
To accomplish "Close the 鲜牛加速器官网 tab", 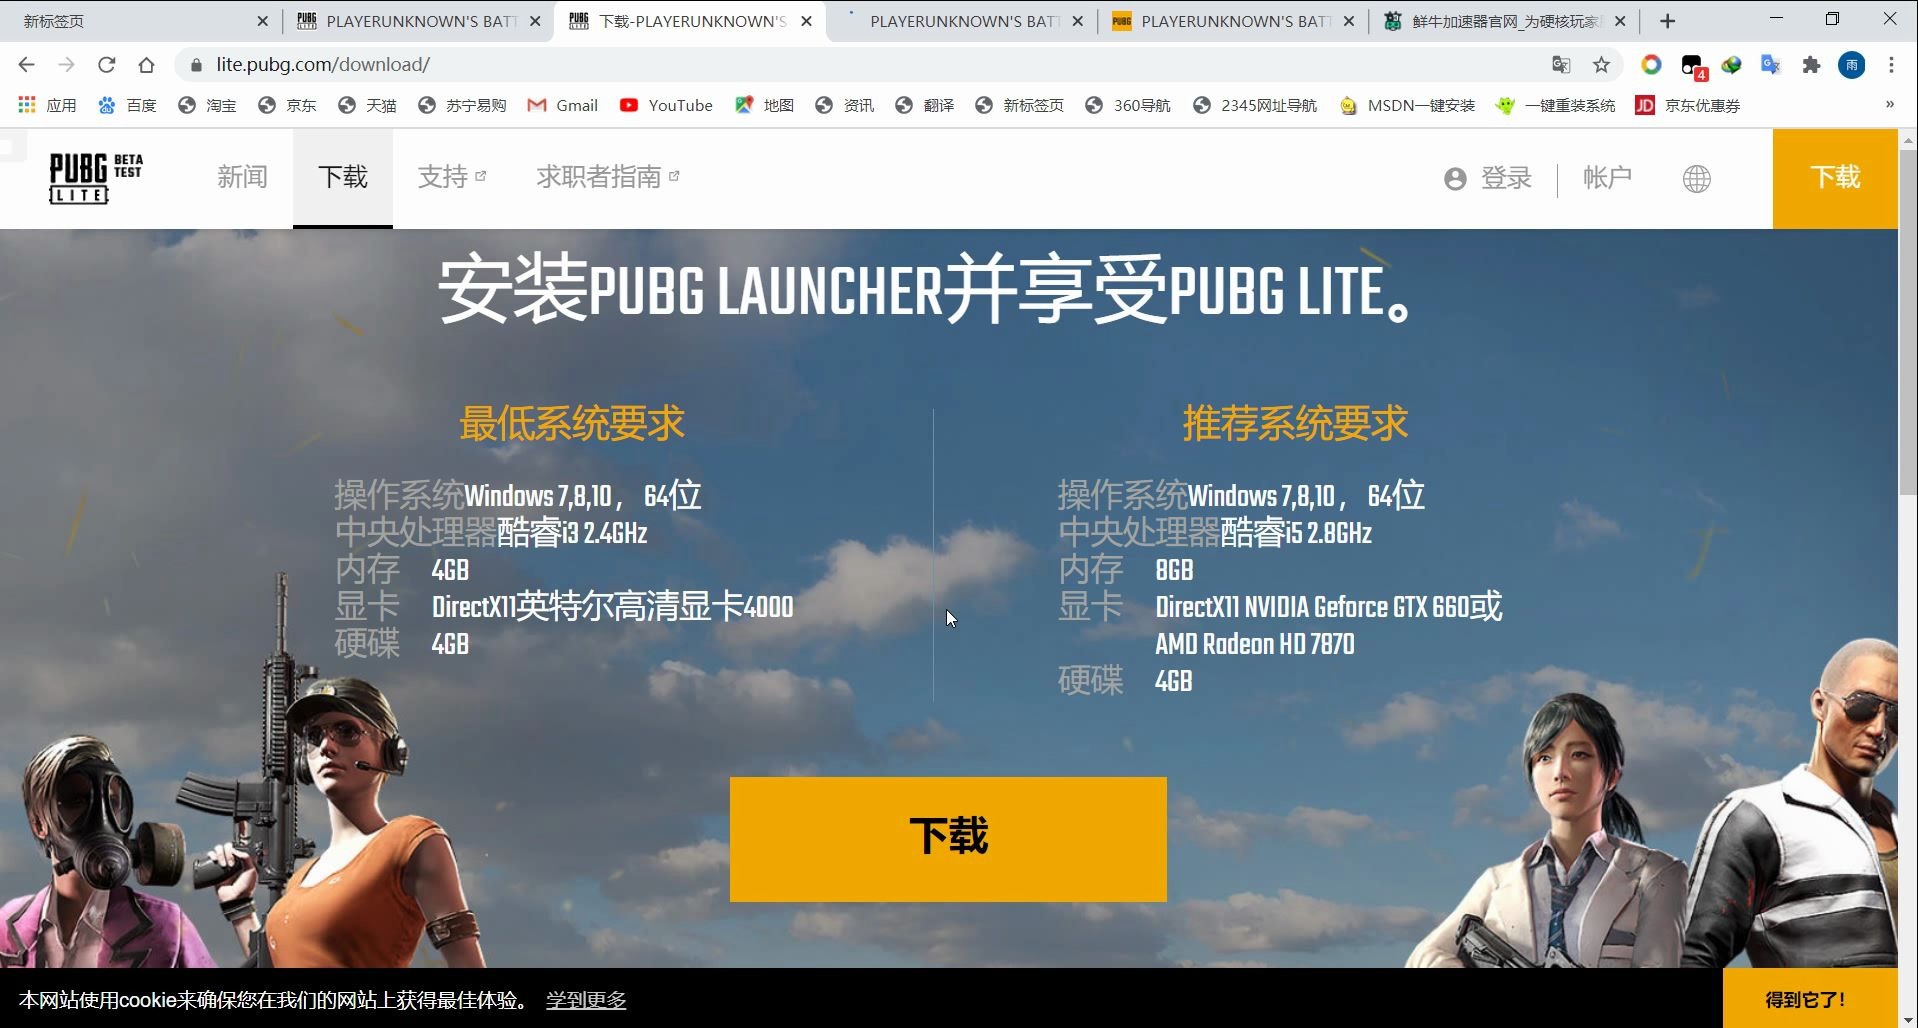I will point(1620,21).
